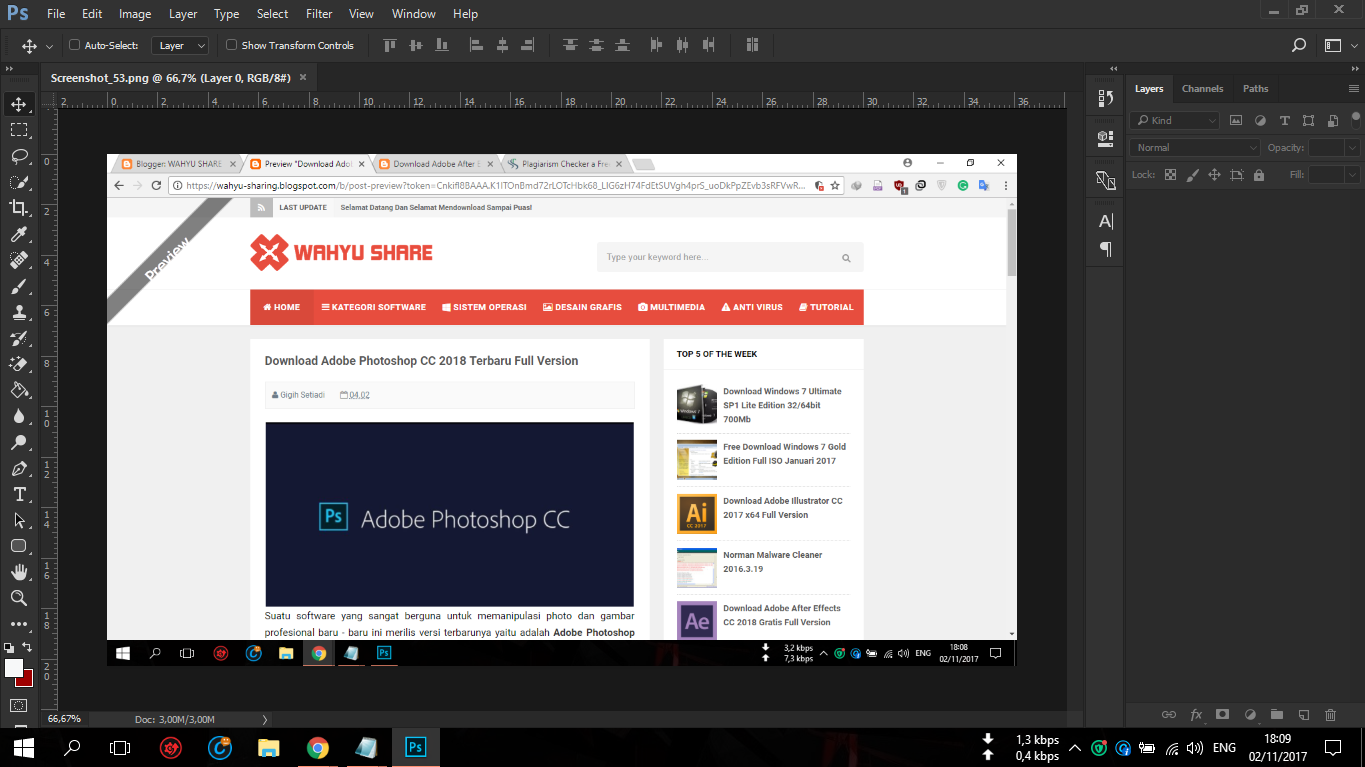Select the Pen tool
Viewport: 1365px width, 767px height.
click(x=18, y=468)
